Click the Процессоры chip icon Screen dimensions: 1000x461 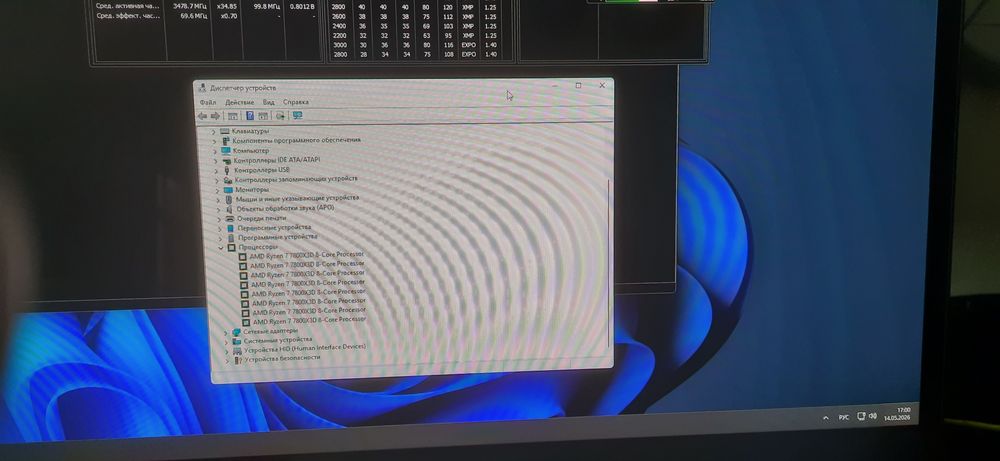pos(232,247)
